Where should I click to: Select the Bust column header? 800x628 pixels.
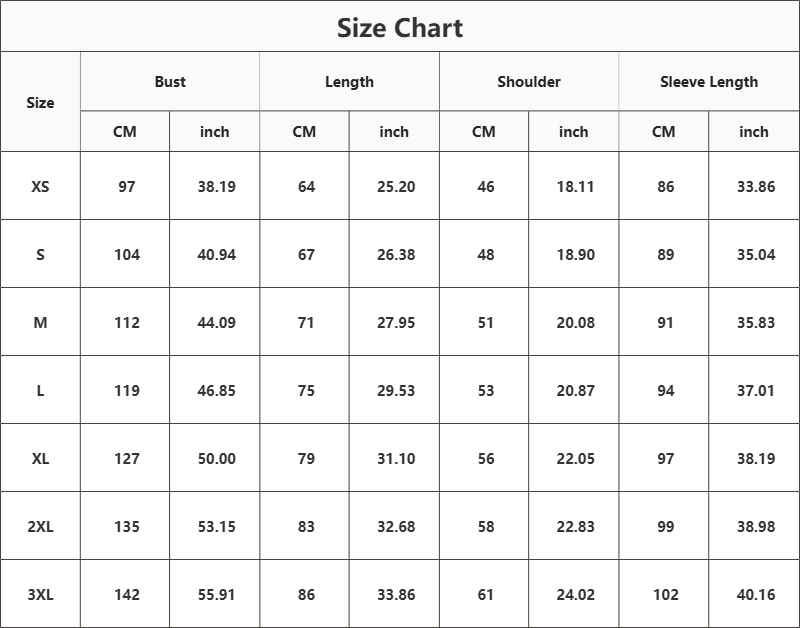[170, 82]
